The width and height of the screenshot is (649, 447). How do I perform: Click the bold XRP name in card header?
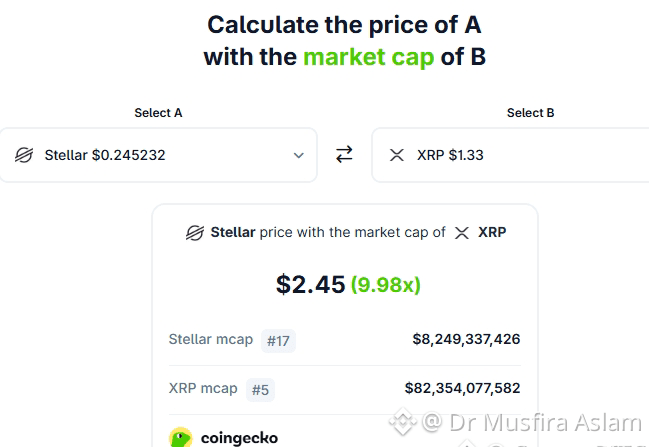click(x=492, y=232)
